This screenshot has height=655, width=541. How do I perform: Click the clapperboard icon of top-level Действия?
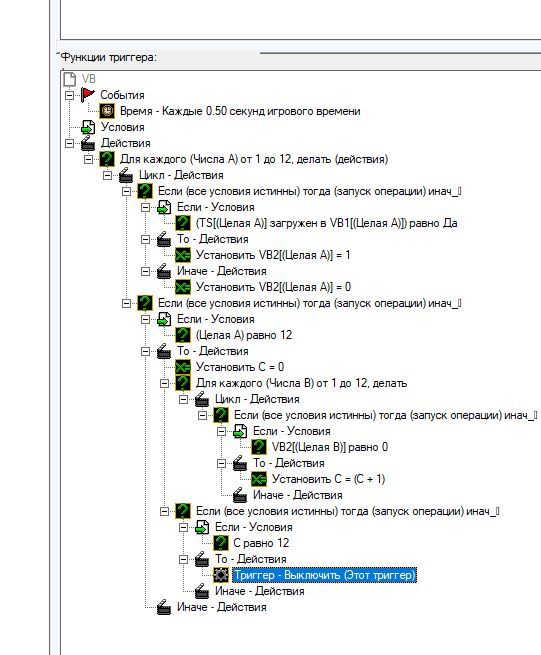[x=88, y=143]
